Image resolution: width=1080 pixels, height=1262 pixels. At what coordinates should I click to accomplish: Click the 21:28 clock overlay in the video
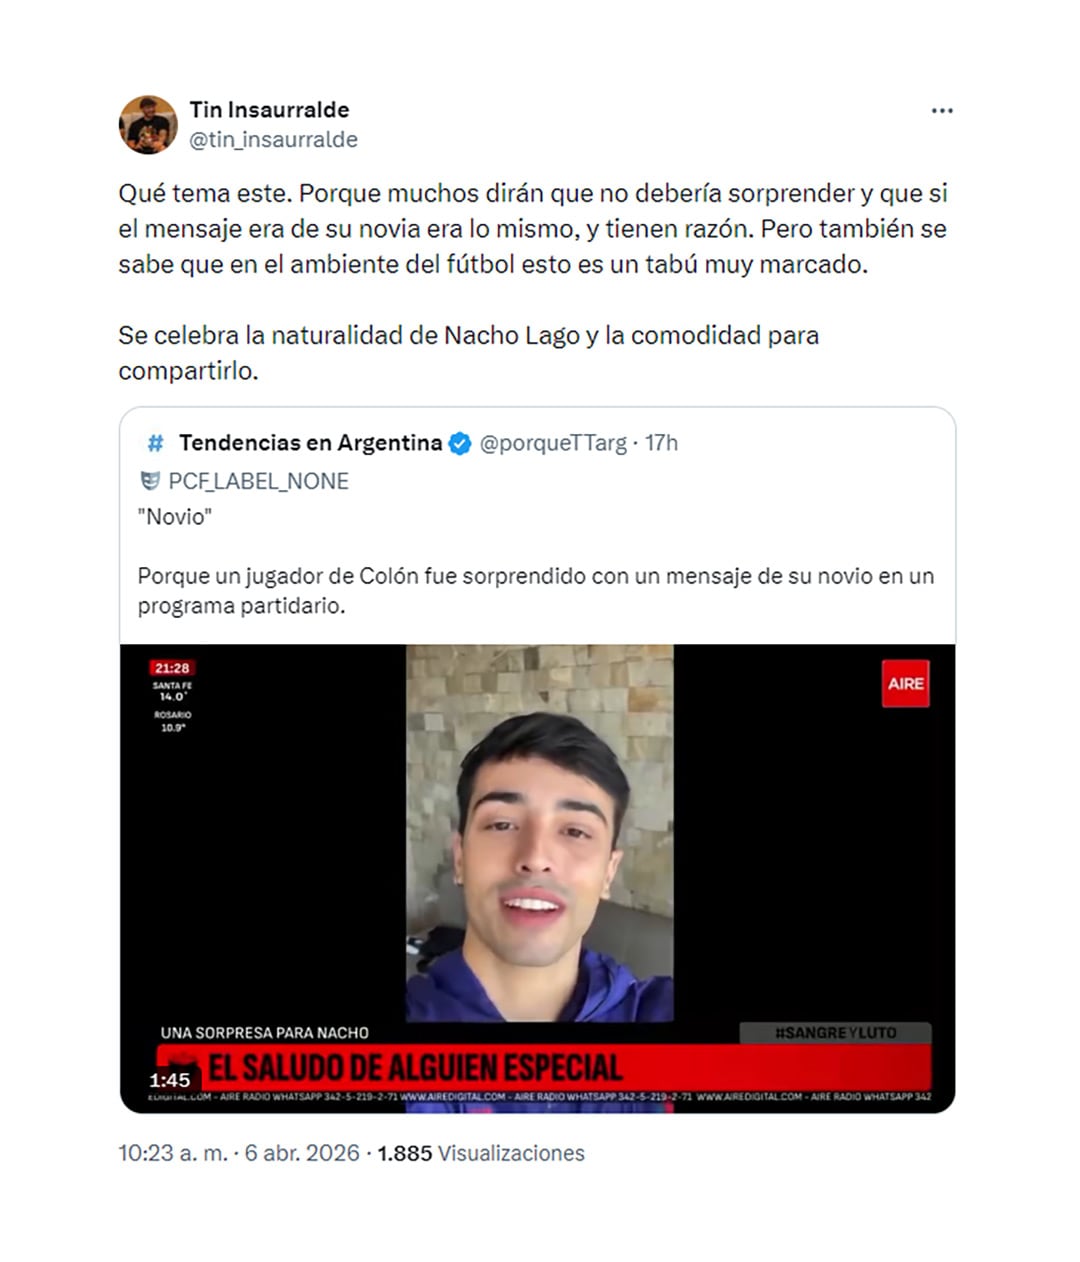(x=172, y=668)
